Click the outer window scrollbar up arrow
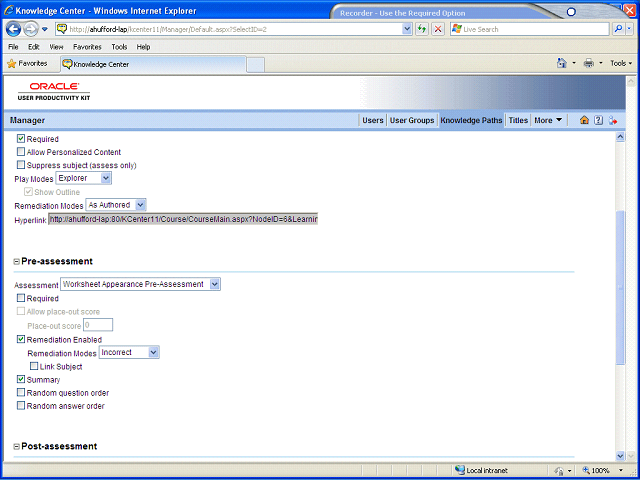Screen dimensions: 640x480 pyautogui.click(x=631, y=80)
